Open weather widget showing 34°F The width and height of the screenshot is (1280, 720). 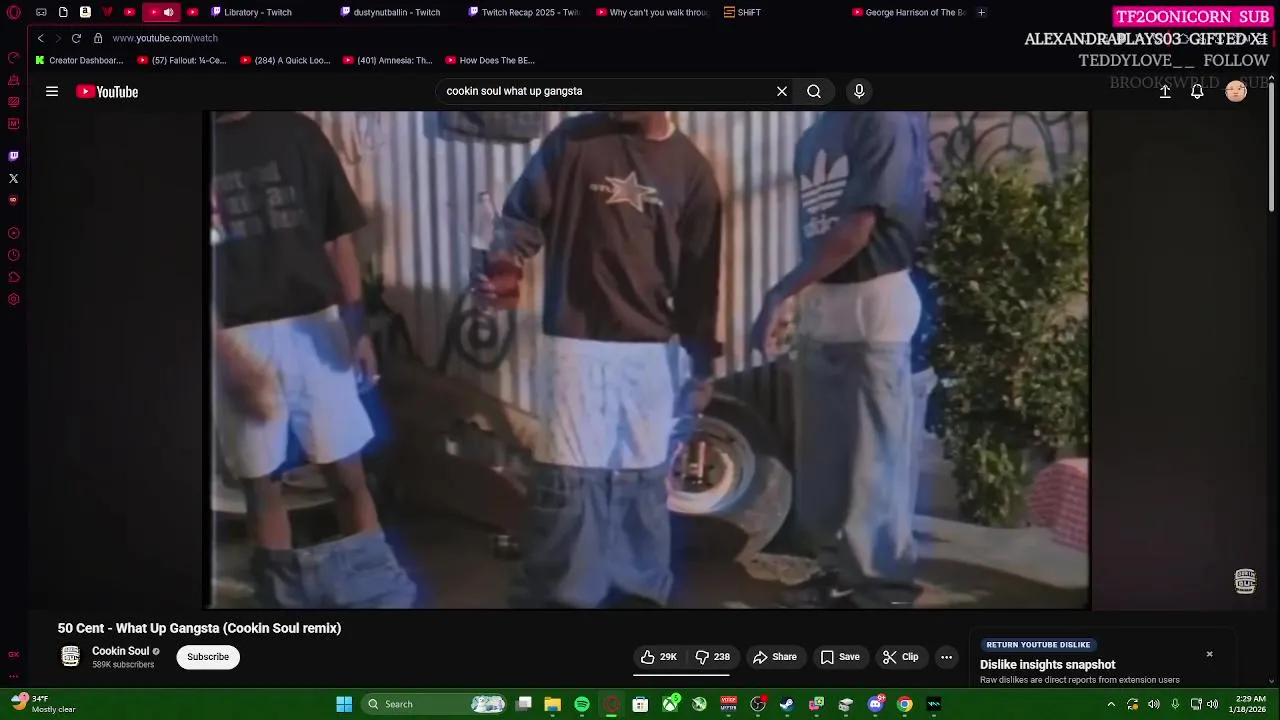pos(45,704)
